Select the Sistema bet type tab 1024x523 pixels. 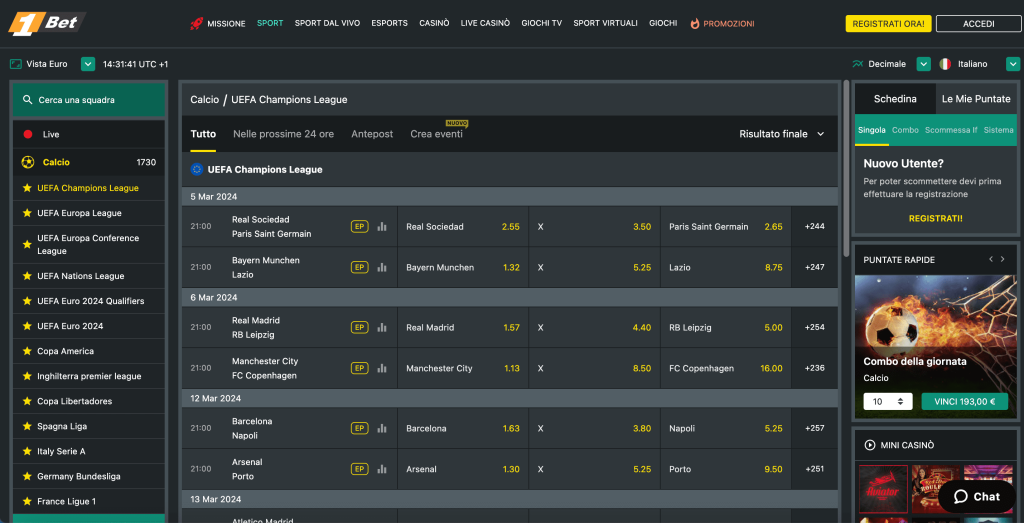pos(999,130)
